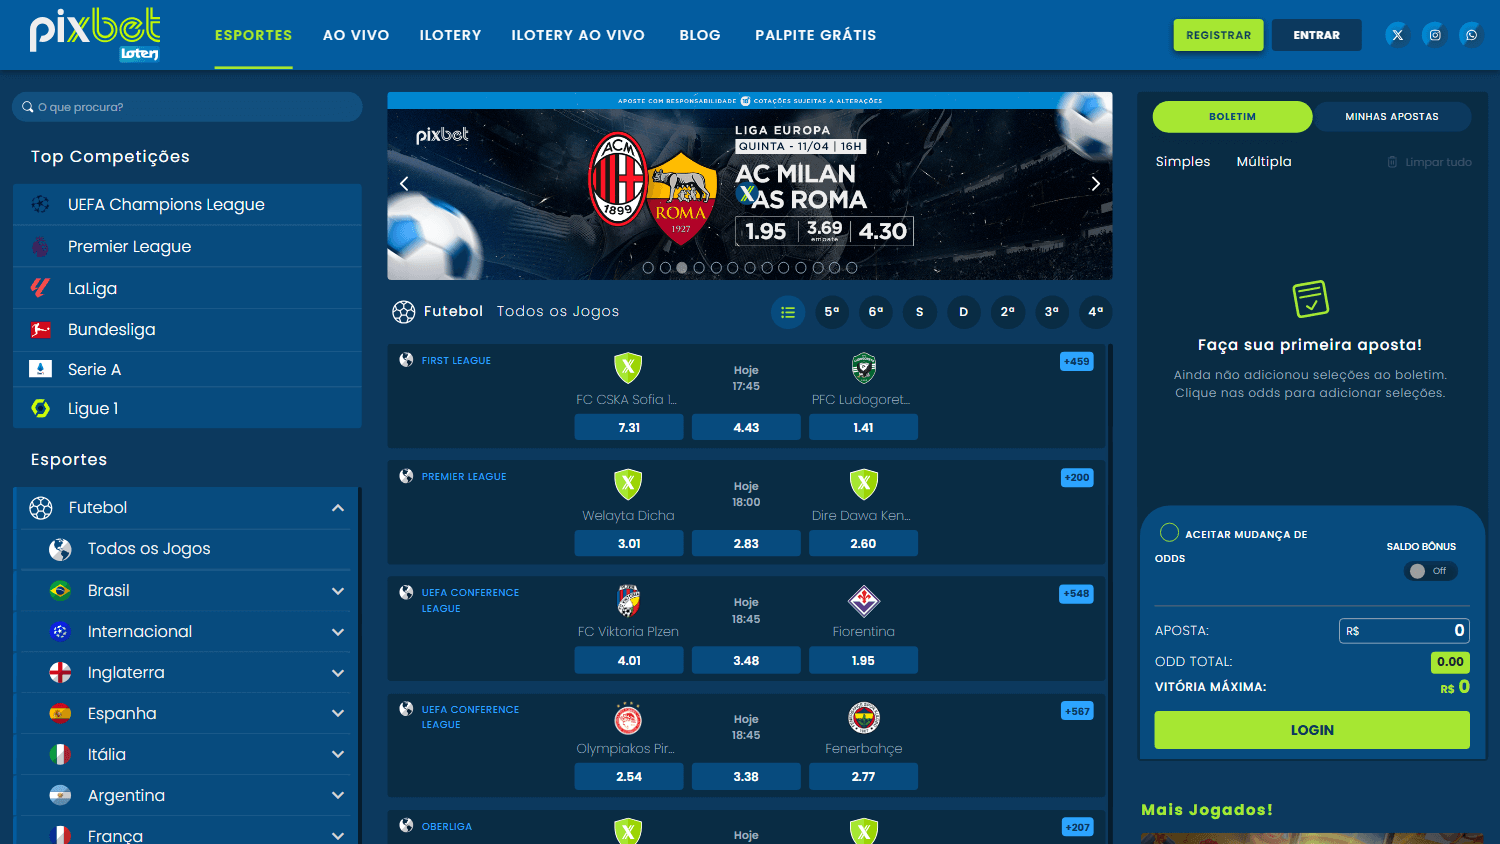Screen dimensions: 1500x844
Task: Expand the Espanha competitions
Action: 338,714
